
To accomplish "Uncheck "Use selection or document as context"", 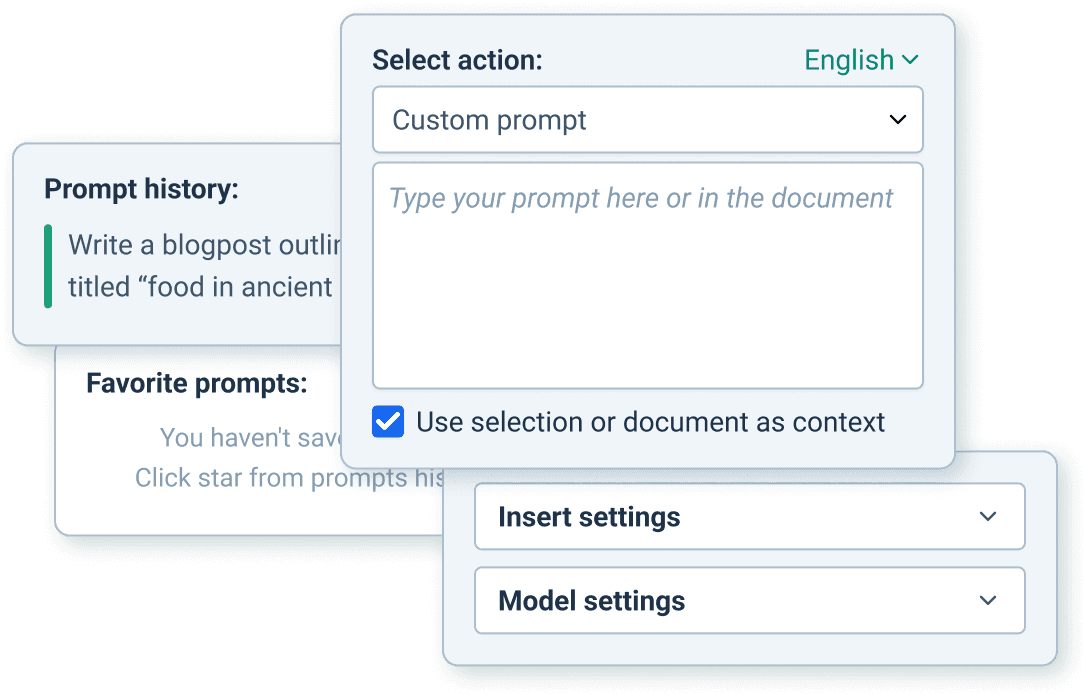I will pos(388,422).
